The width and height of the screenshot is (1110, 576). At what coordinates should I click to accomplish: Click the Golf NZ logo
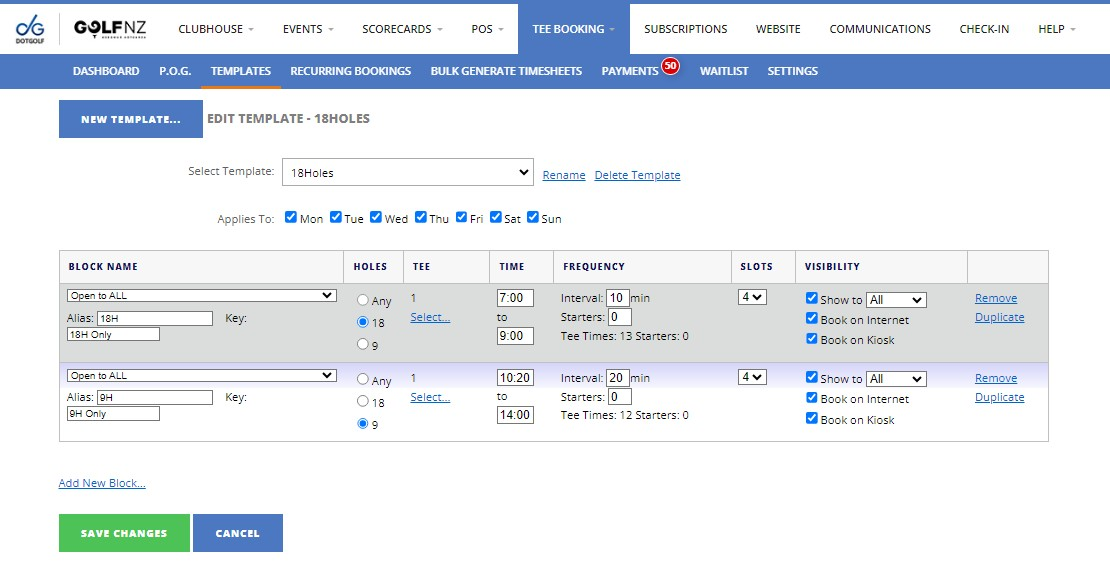click(x=110, y=29)
